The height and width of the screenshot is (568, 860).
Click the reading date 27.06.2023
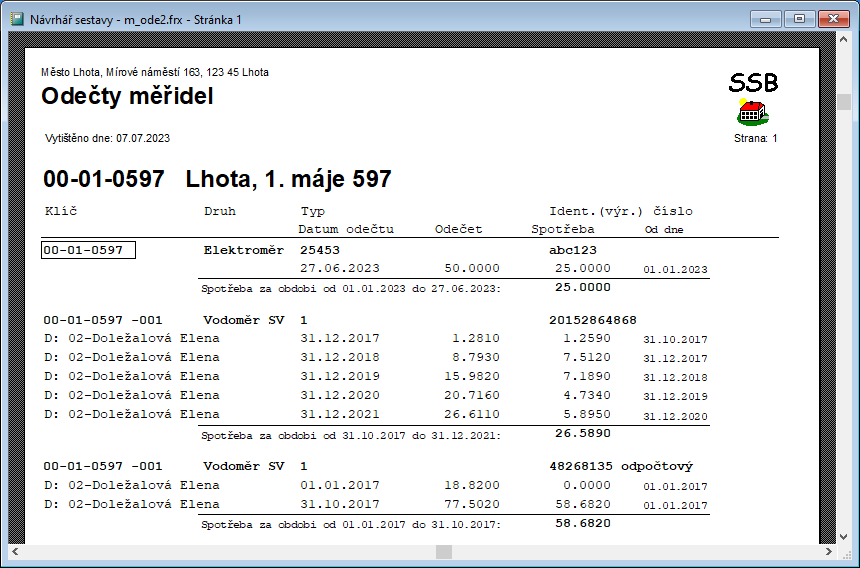pyautogui.click(x=341, y=269)
